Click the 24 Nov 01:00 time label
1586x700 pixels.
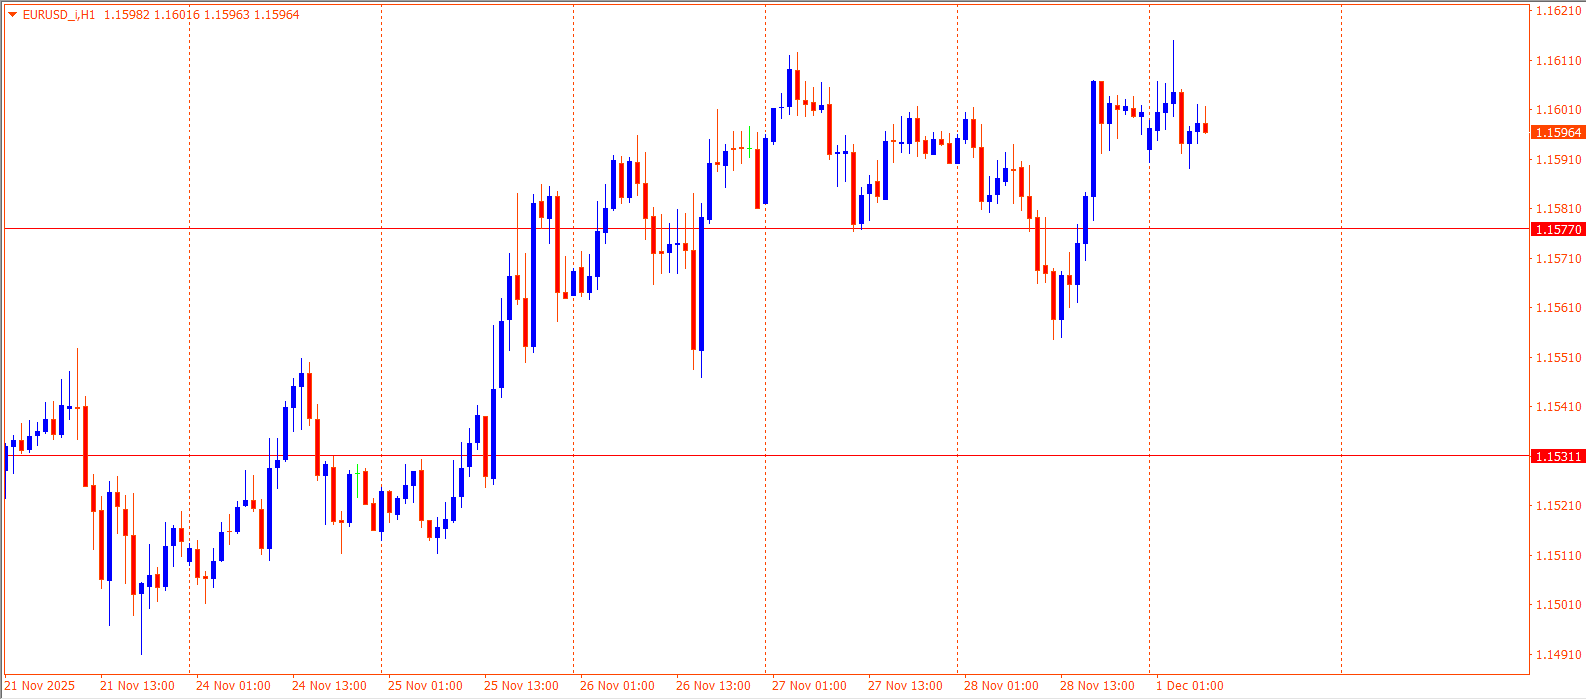(x=233, y=686)
